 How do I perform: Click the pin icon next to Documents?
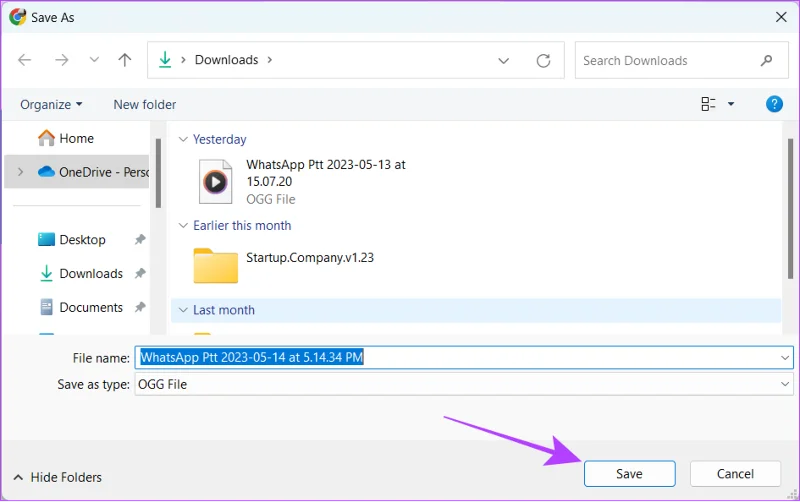click(x=140, y=307)
